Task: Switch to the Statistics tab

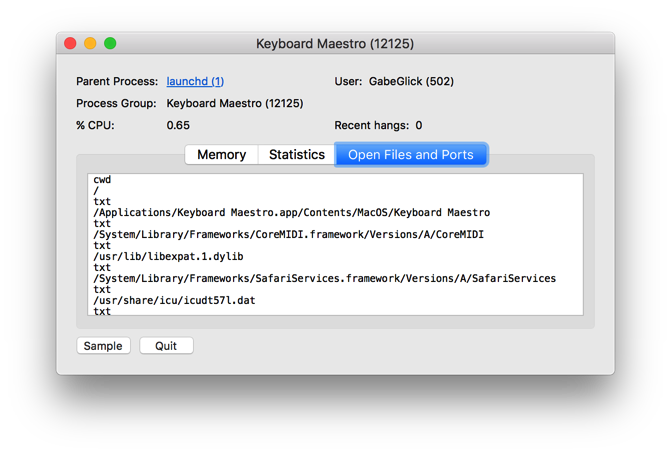Action: [297, 155]
